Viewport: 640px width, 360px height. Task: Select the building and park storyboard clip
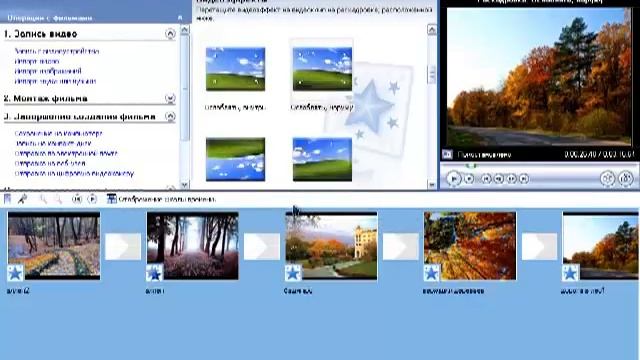click(331, 245)
